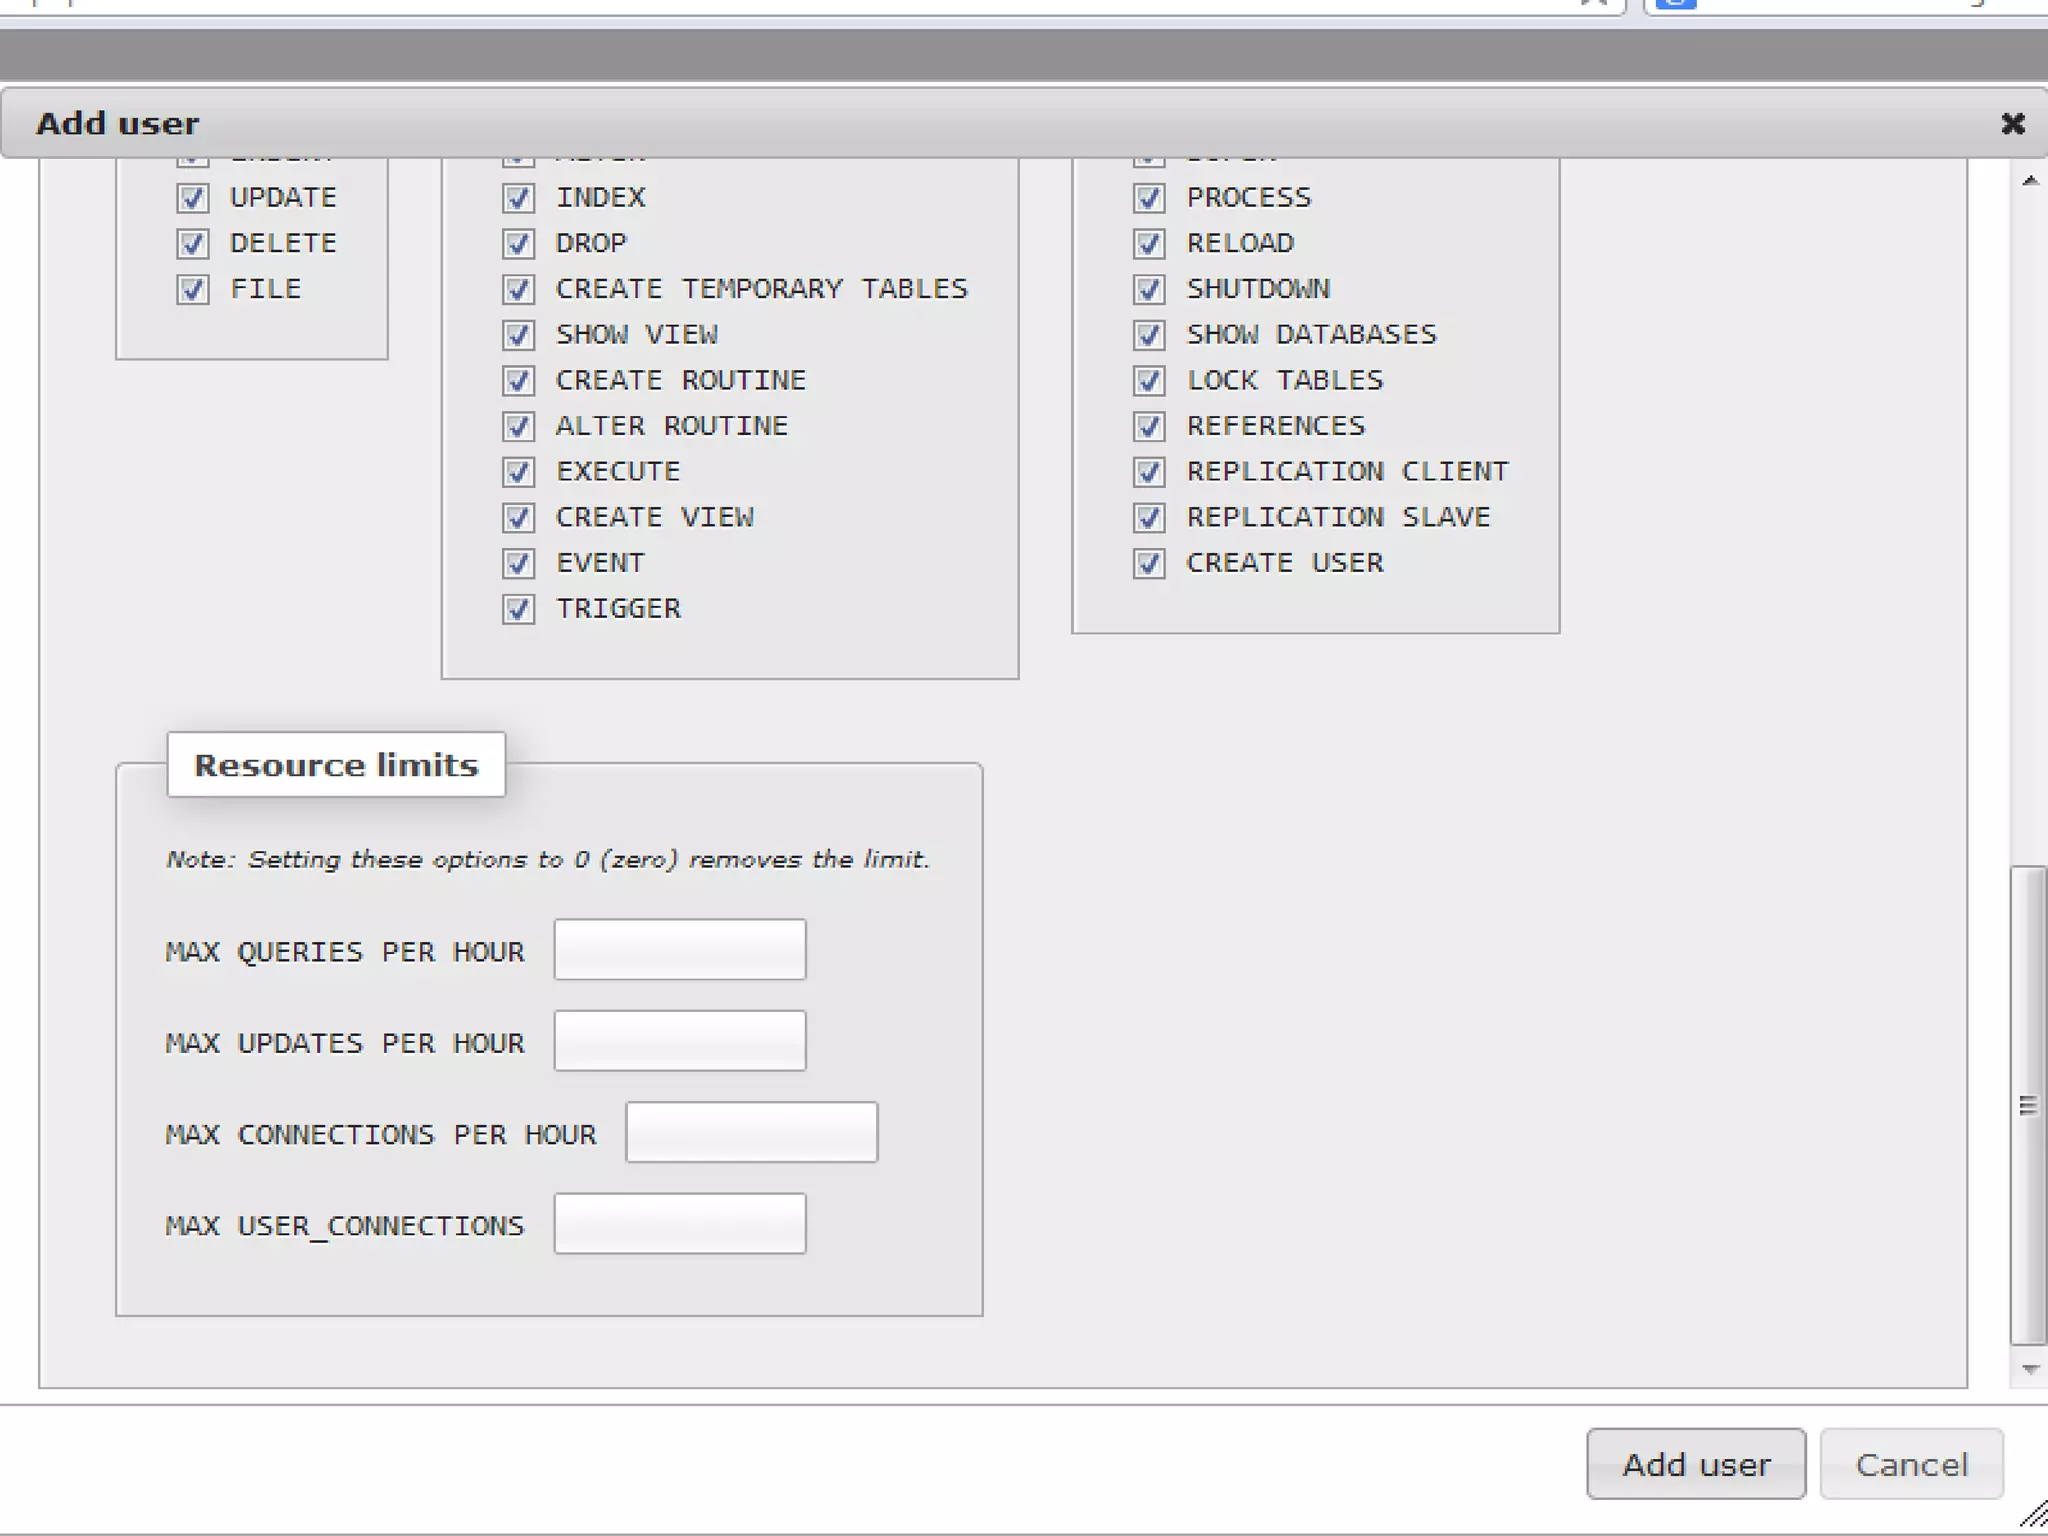Toggle the SHOW DATABASES checkbox

pyautogui.click(x=1149, y=335)
